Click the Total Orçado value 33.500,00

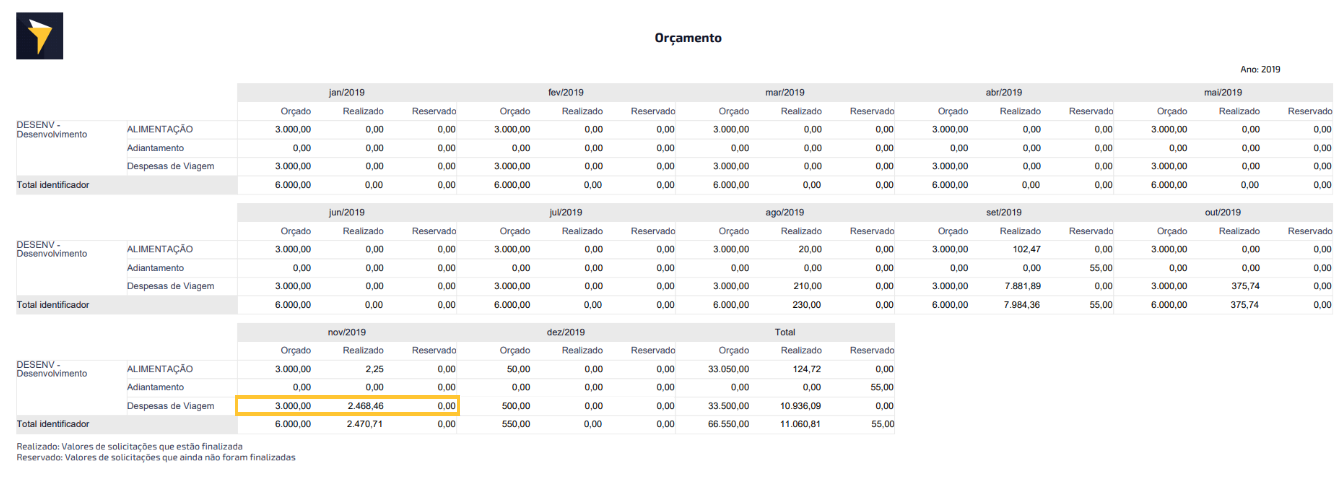tap(729, 406)
